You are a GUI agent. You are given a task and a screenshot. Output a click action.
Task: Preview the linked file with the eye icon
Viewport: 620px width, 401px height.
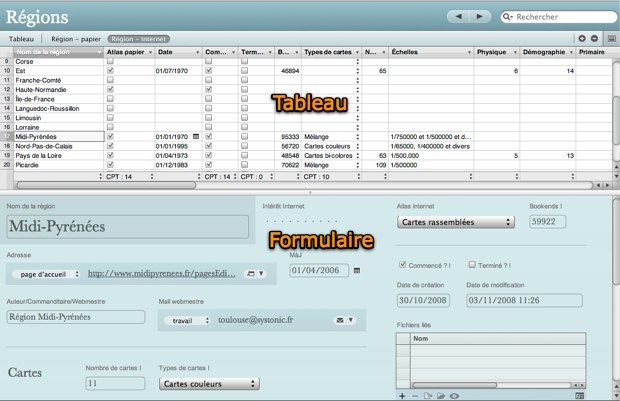tap(454, 396)
